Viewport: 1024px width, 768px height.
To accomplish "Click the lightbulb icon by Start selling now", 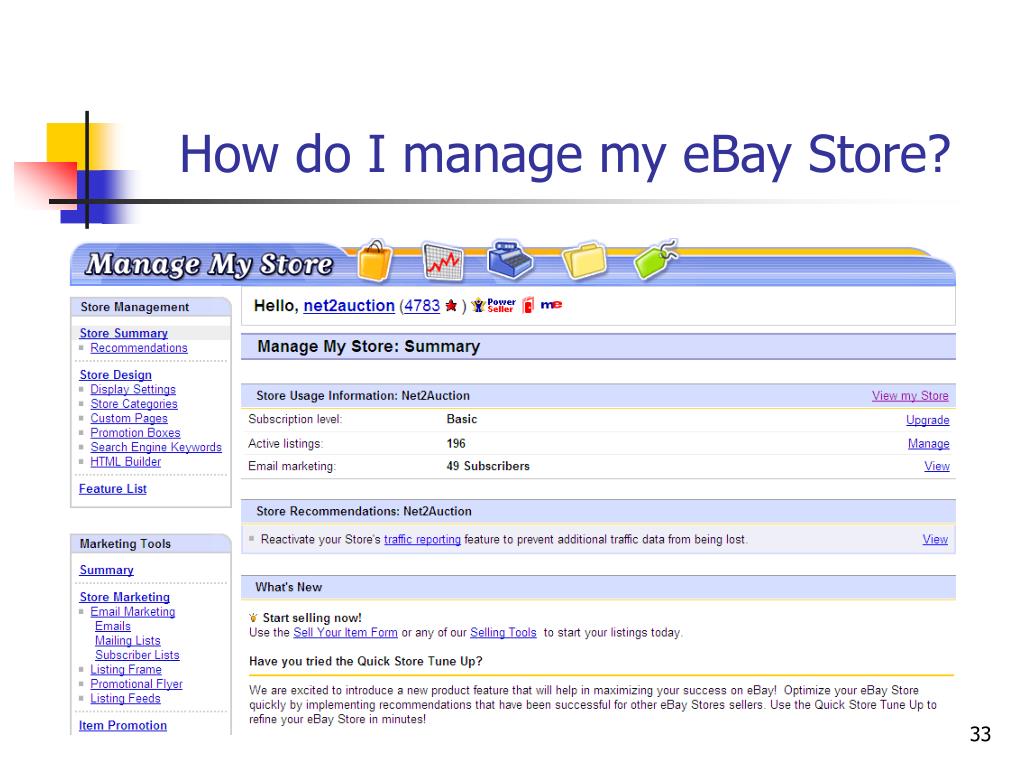I will click(x=253, y=618).
